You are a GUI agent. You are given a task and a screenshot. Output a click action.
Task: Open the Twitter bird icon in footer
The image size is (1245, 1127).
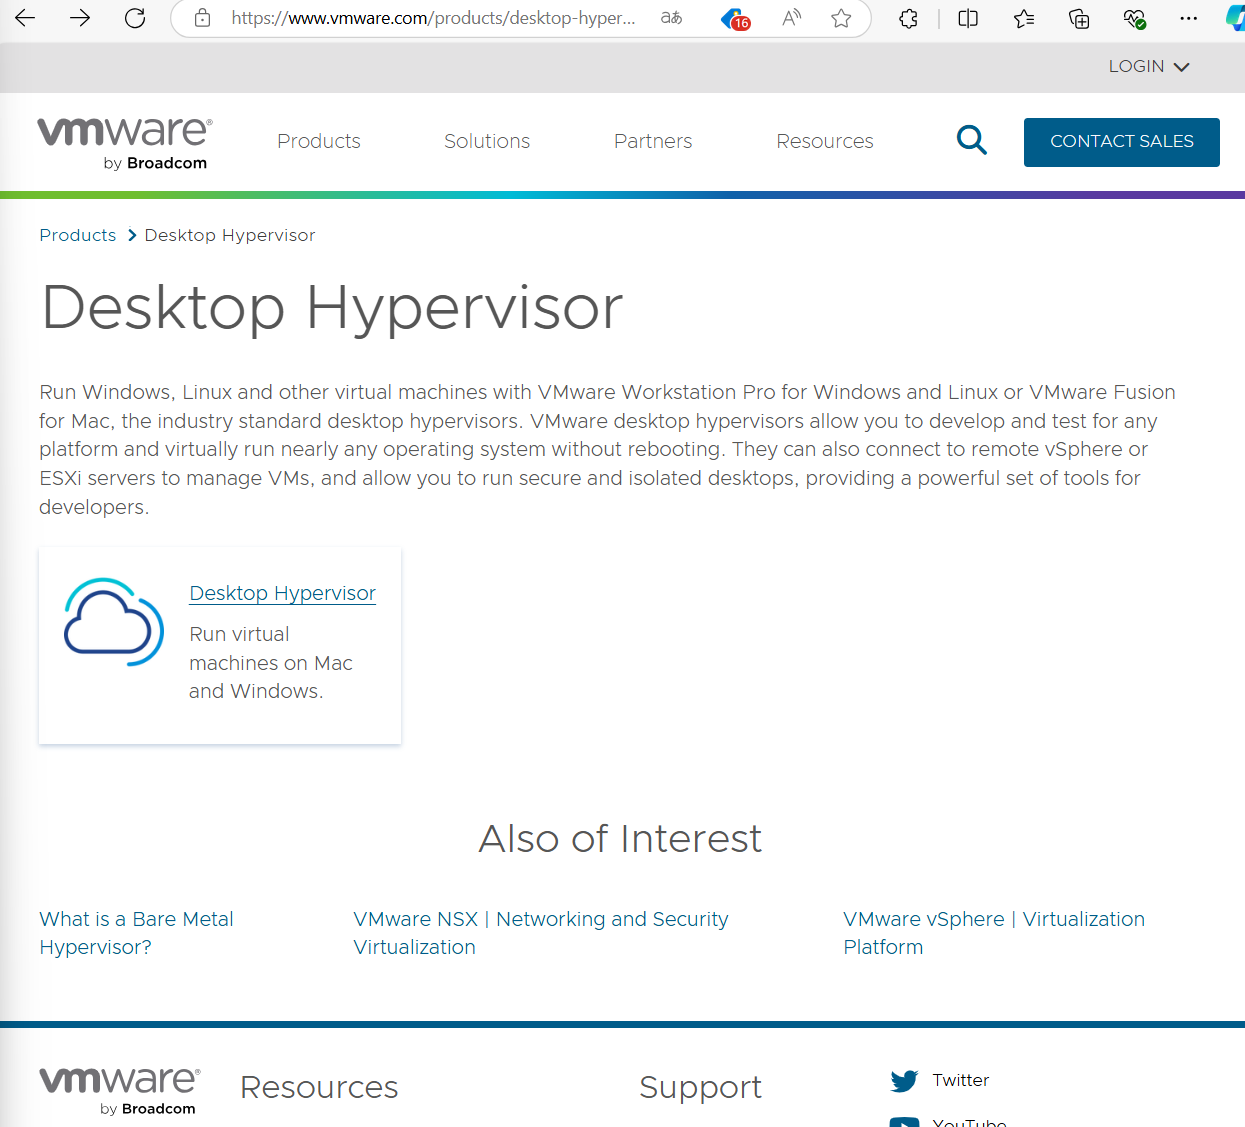tap(904, 1081)
